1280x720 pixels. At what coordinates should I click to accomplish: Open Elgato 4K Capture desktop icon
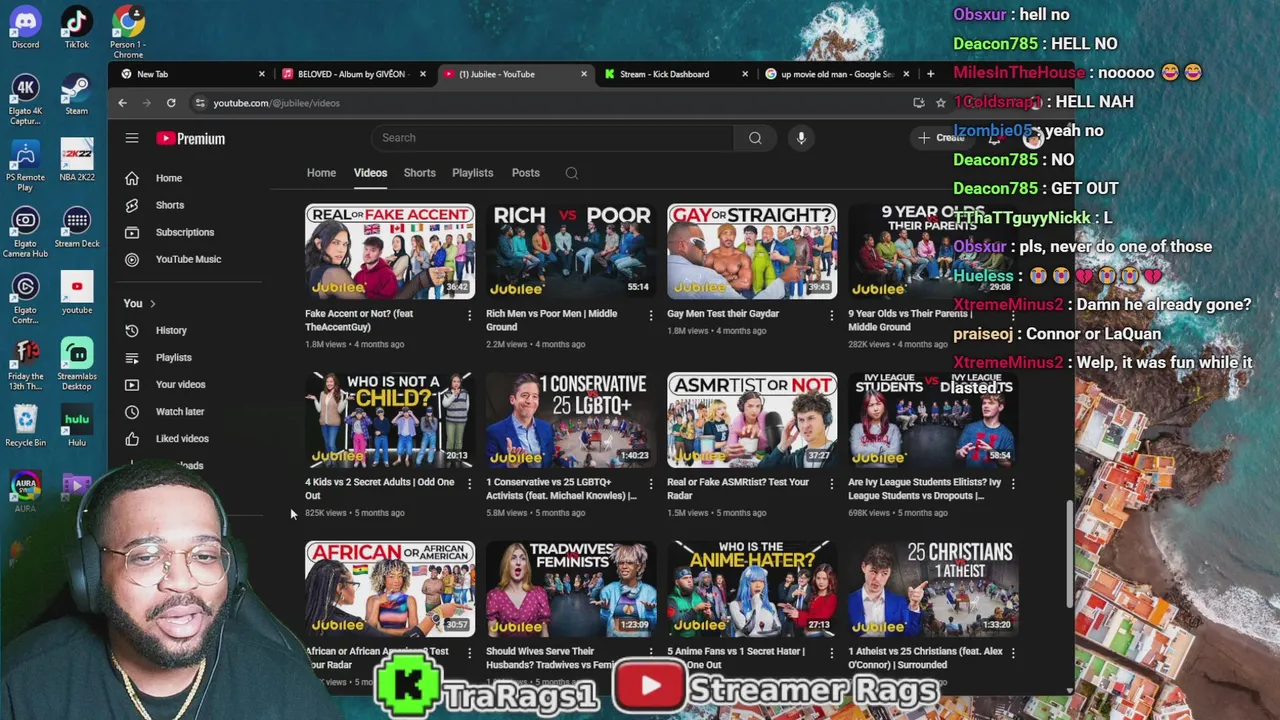pos(25,100)
